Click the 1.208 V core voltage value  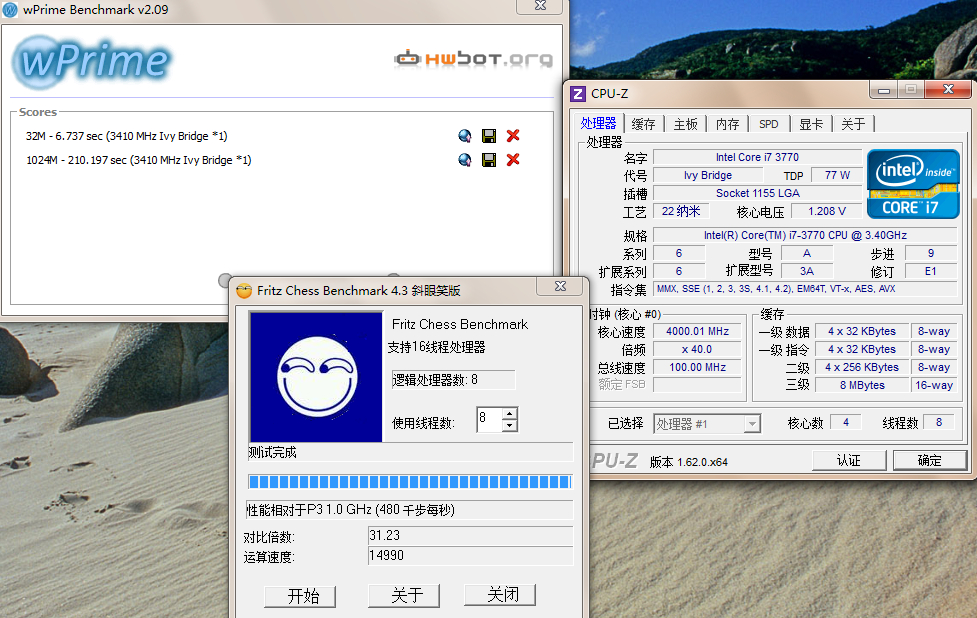coord(827,212)
